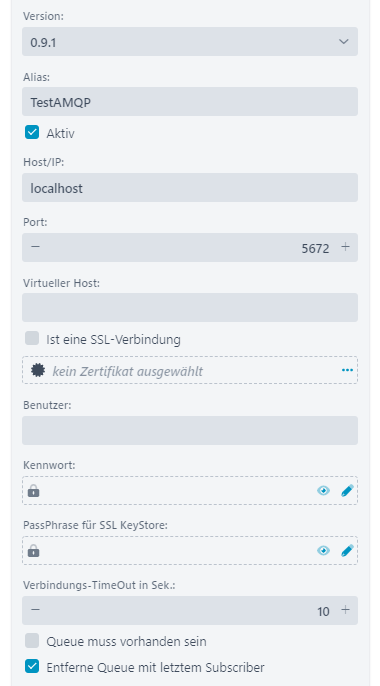Edit the Kennwort with the pencil icon
Viewport: 380px width, 686px height.
coord(347,491)
